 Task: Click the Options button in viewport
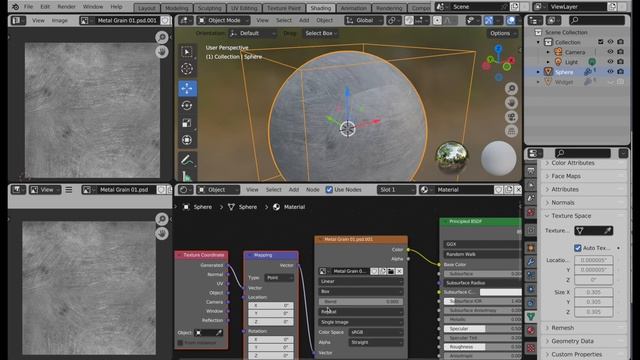(x=502, y=33)
